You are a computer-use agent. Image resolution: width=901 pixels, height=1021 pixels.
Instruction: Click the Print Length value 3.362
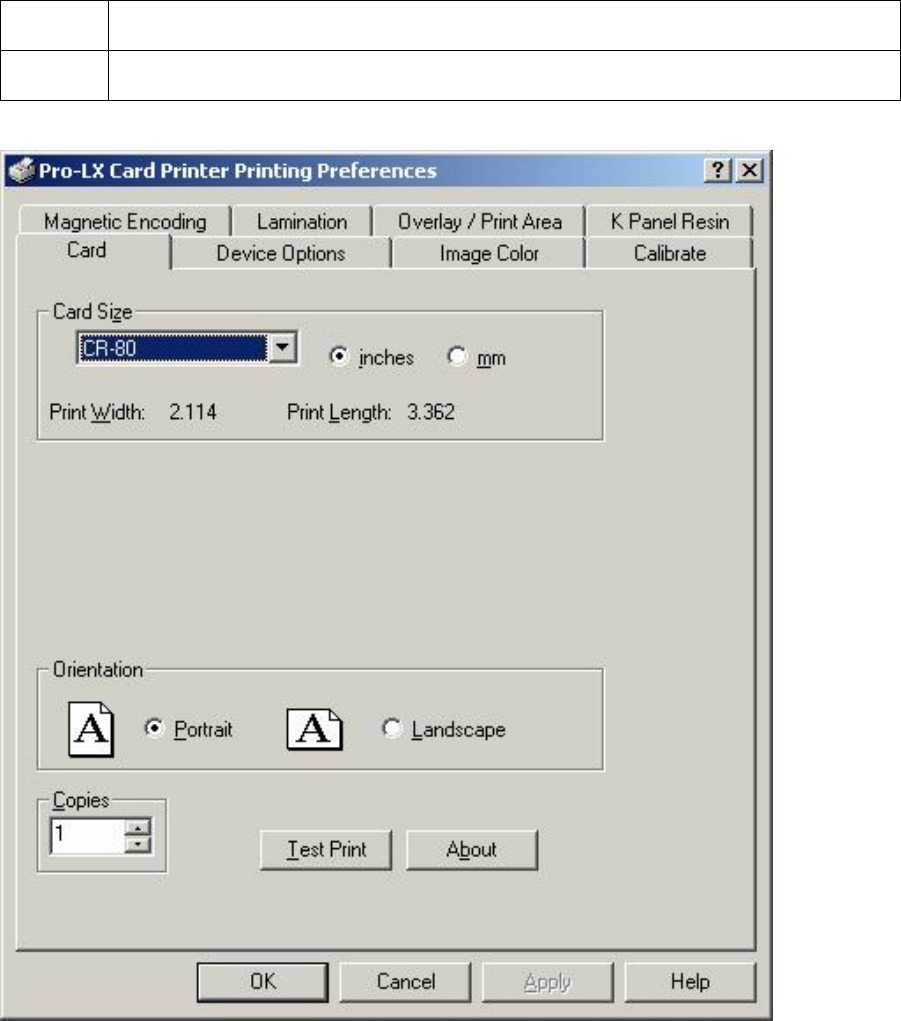(x=431, y=412)
